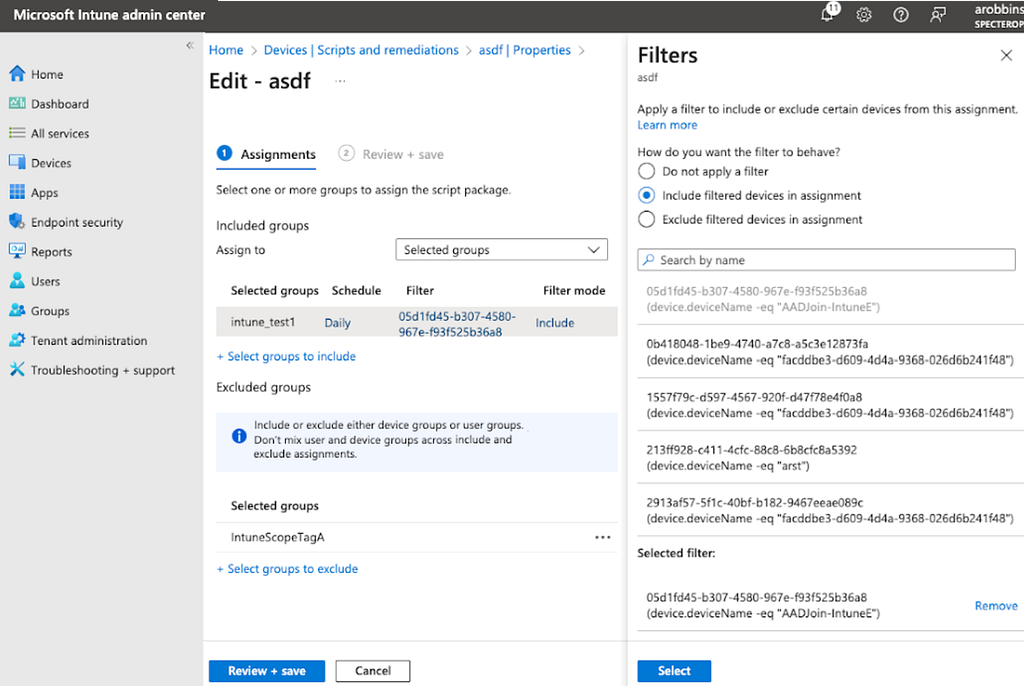Screen dimensions: 1024x686
Task: Click the blue Select button
Action: pyautogui.click(x=674, y=670)
